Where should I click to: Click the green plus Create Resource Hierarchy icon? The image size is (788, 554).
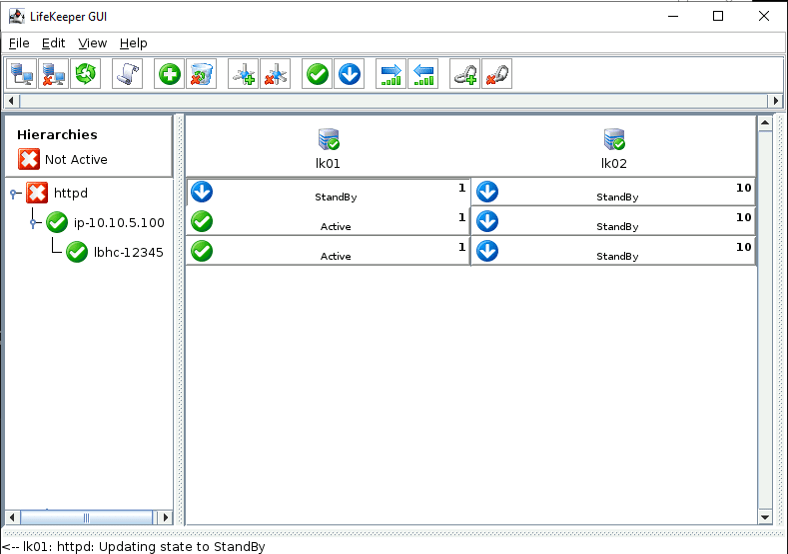tap(169, 74)
